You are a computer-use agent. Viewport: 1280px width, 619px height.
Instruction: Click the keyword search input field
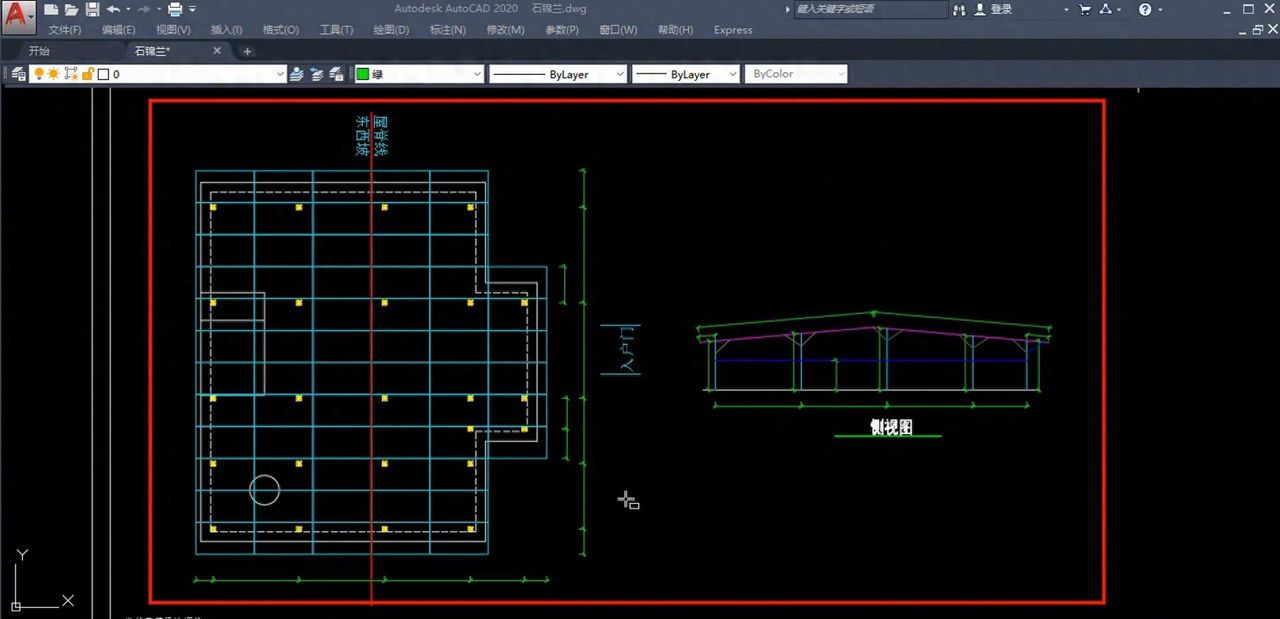coord(870,9)
